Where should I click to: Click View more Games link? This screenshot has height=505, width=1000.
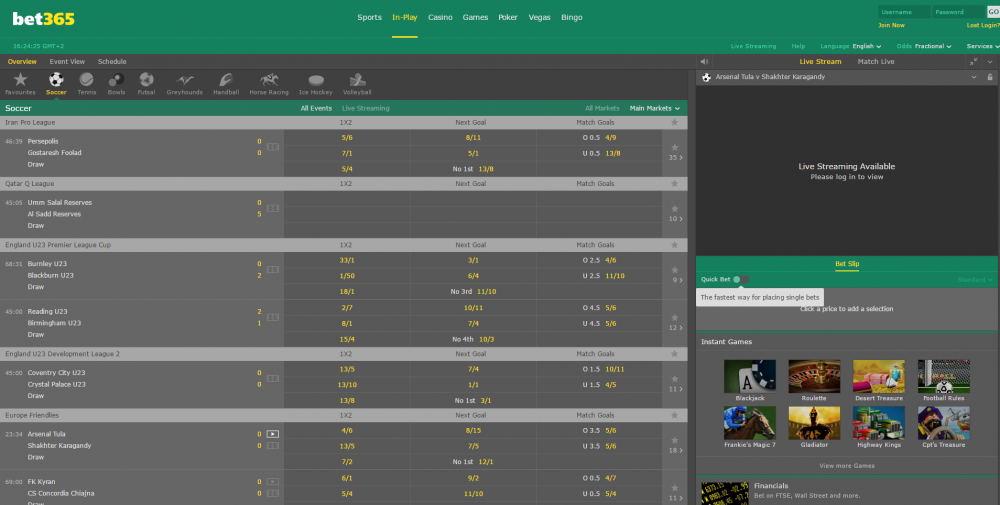847,466
